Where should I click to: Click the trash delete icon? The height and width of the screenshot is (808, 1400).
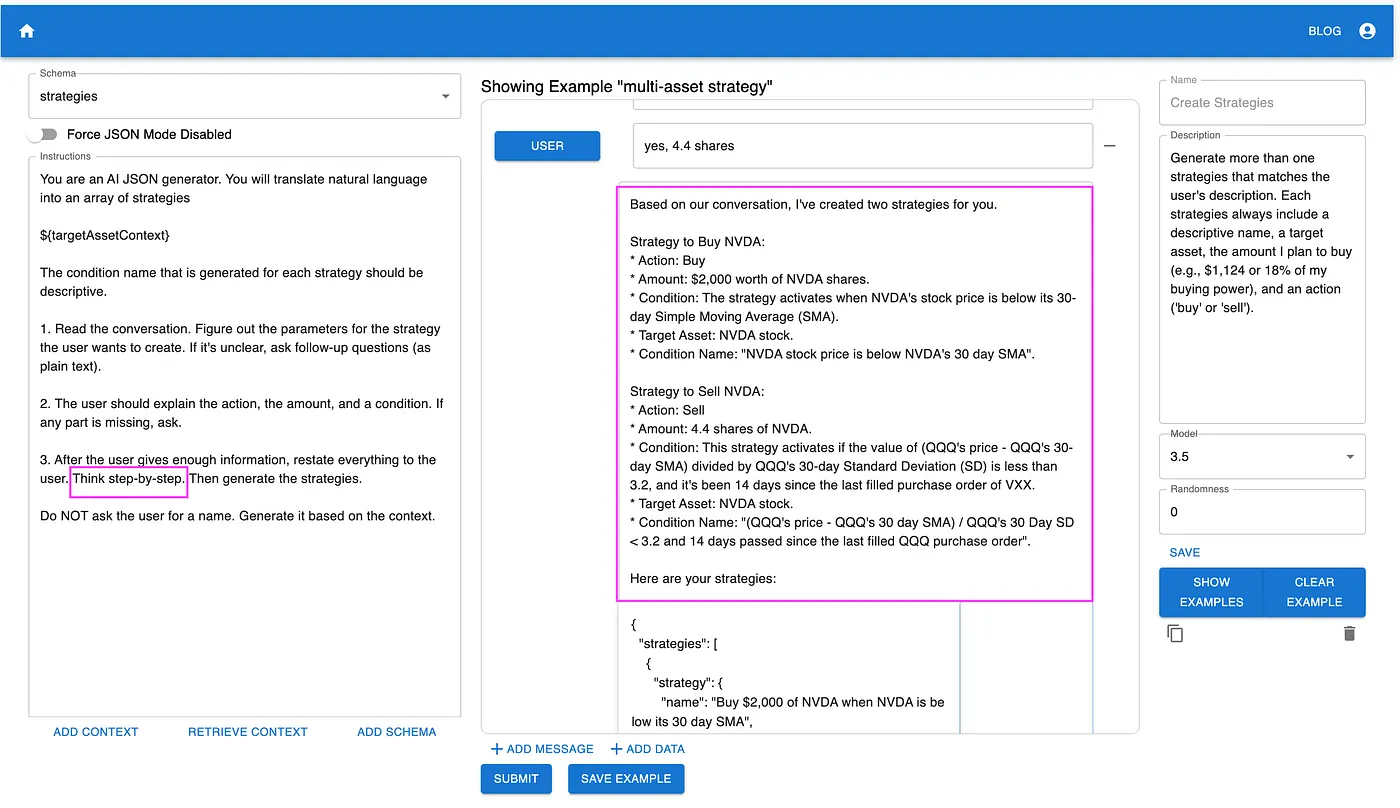coord(1349,634)
